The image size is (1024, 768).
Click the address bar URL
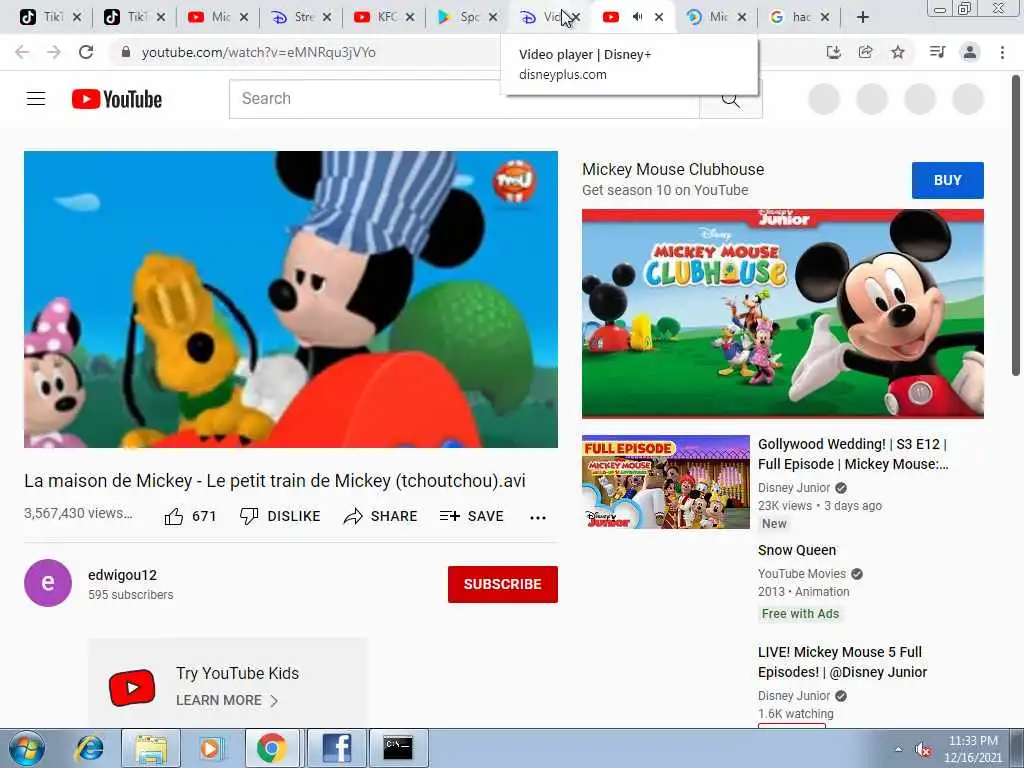[x=259, y=52]
